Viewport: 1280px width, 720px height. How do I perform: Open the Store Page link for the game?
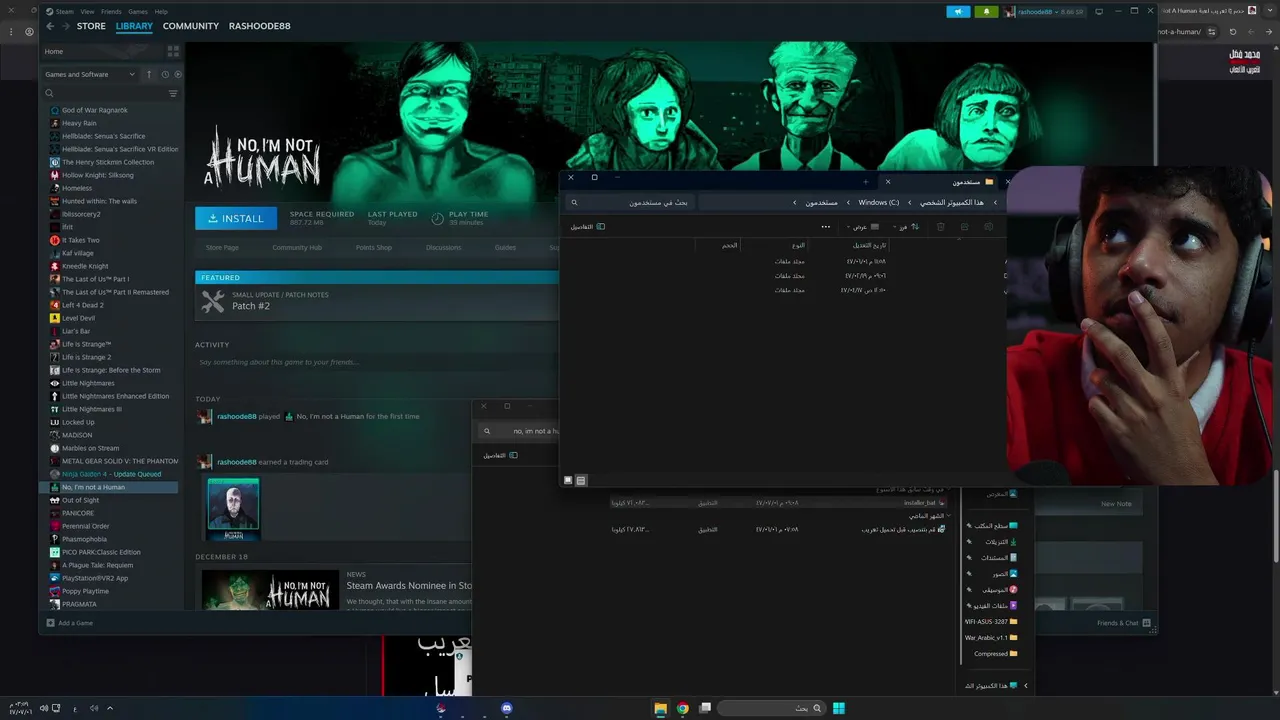coord(222,247)
